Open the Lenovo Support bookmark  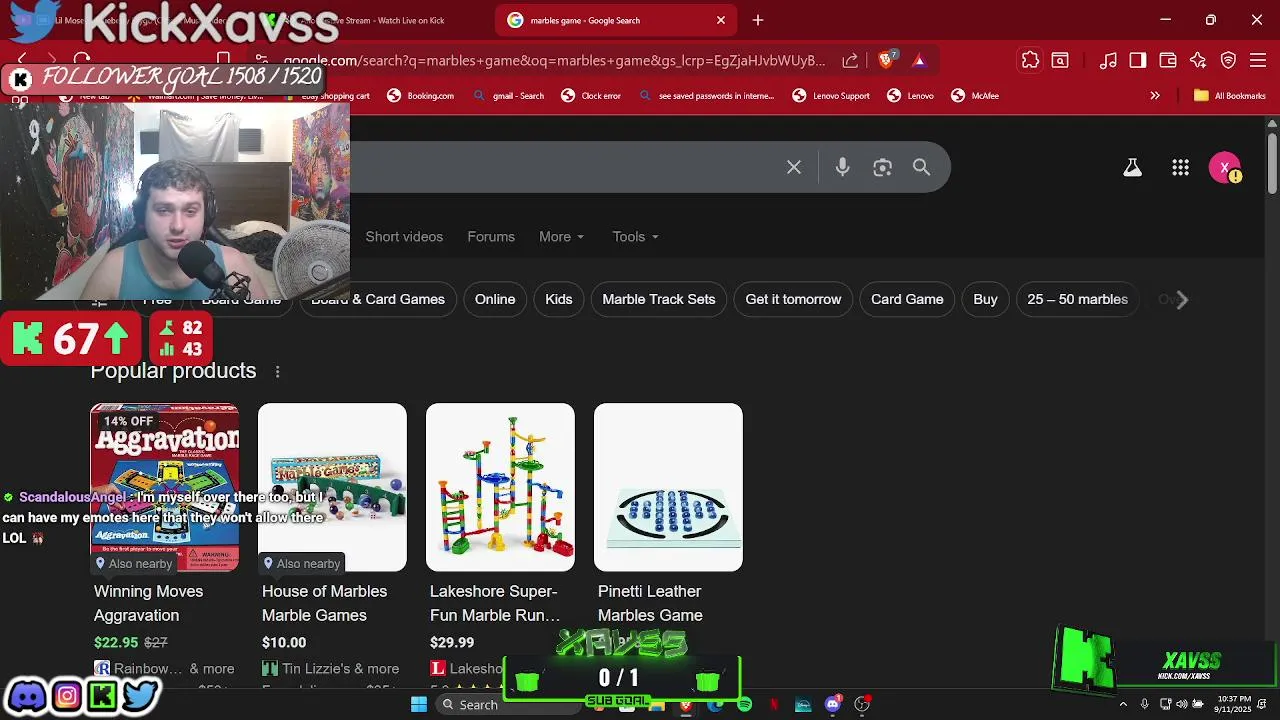coord(830,96)
